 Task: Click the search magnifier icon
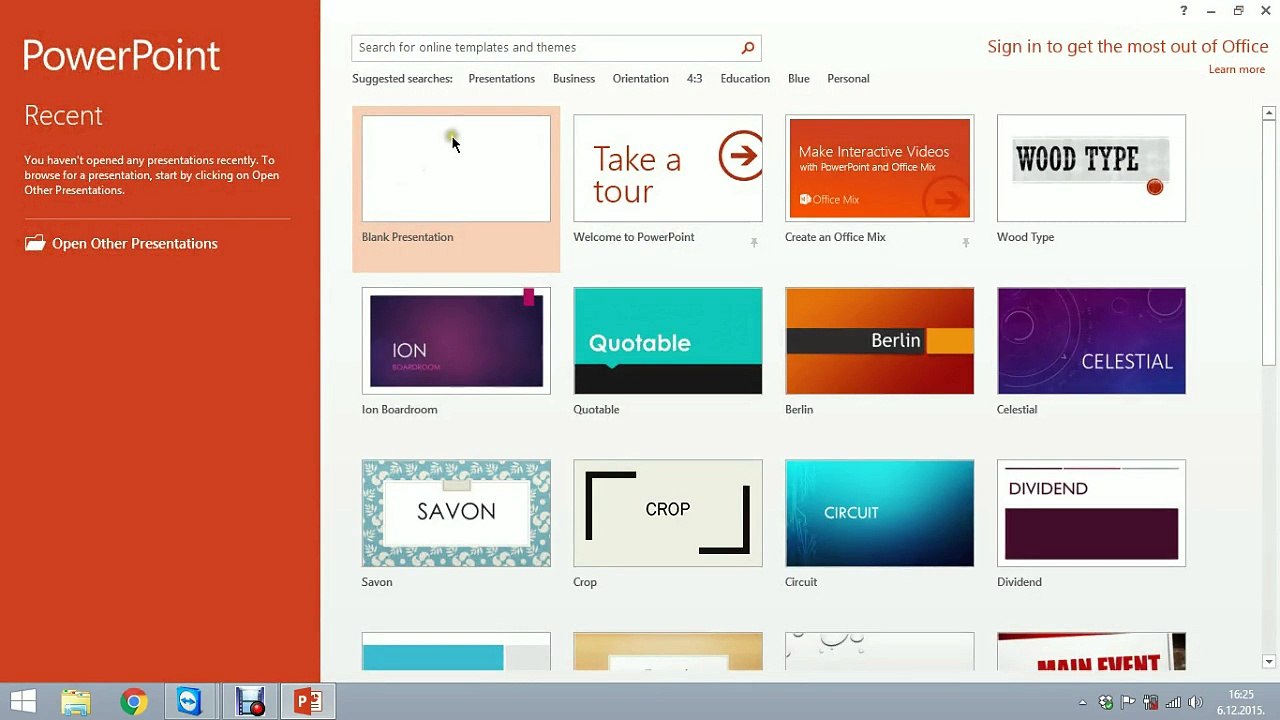(747, 47)
